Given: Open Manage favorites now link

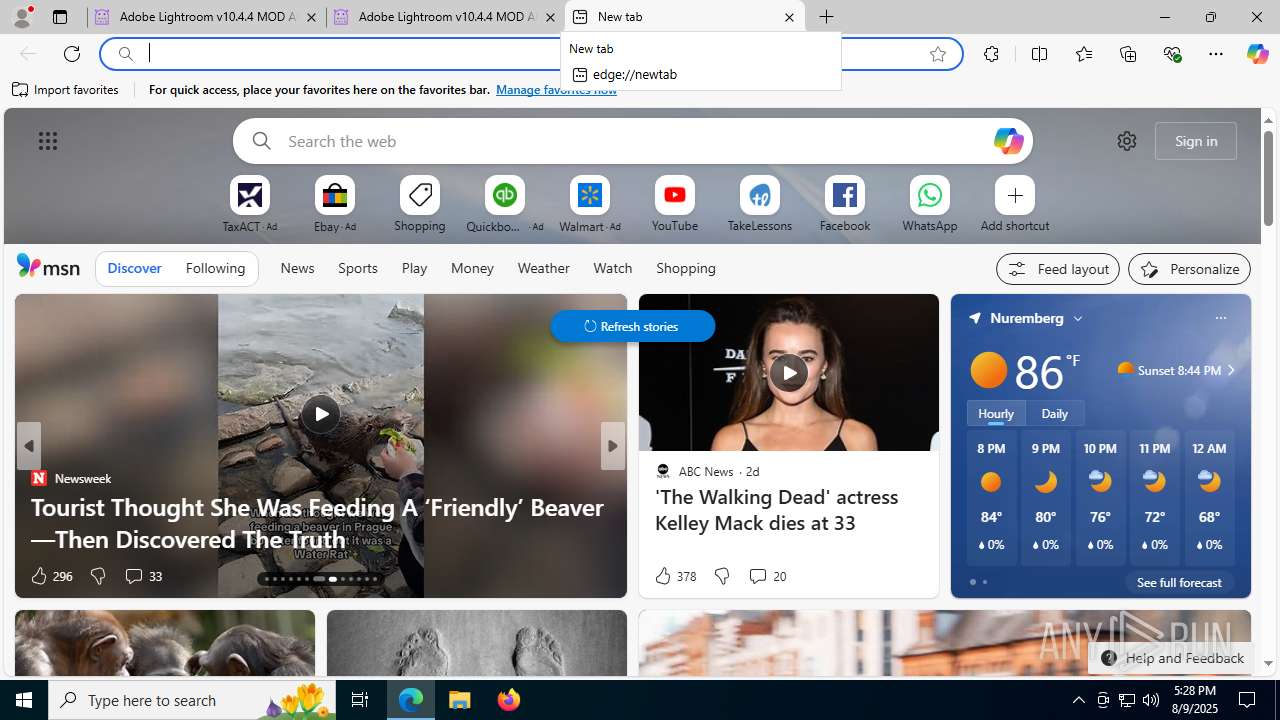Looking at the screenshot, I should [x=556, y=90].
